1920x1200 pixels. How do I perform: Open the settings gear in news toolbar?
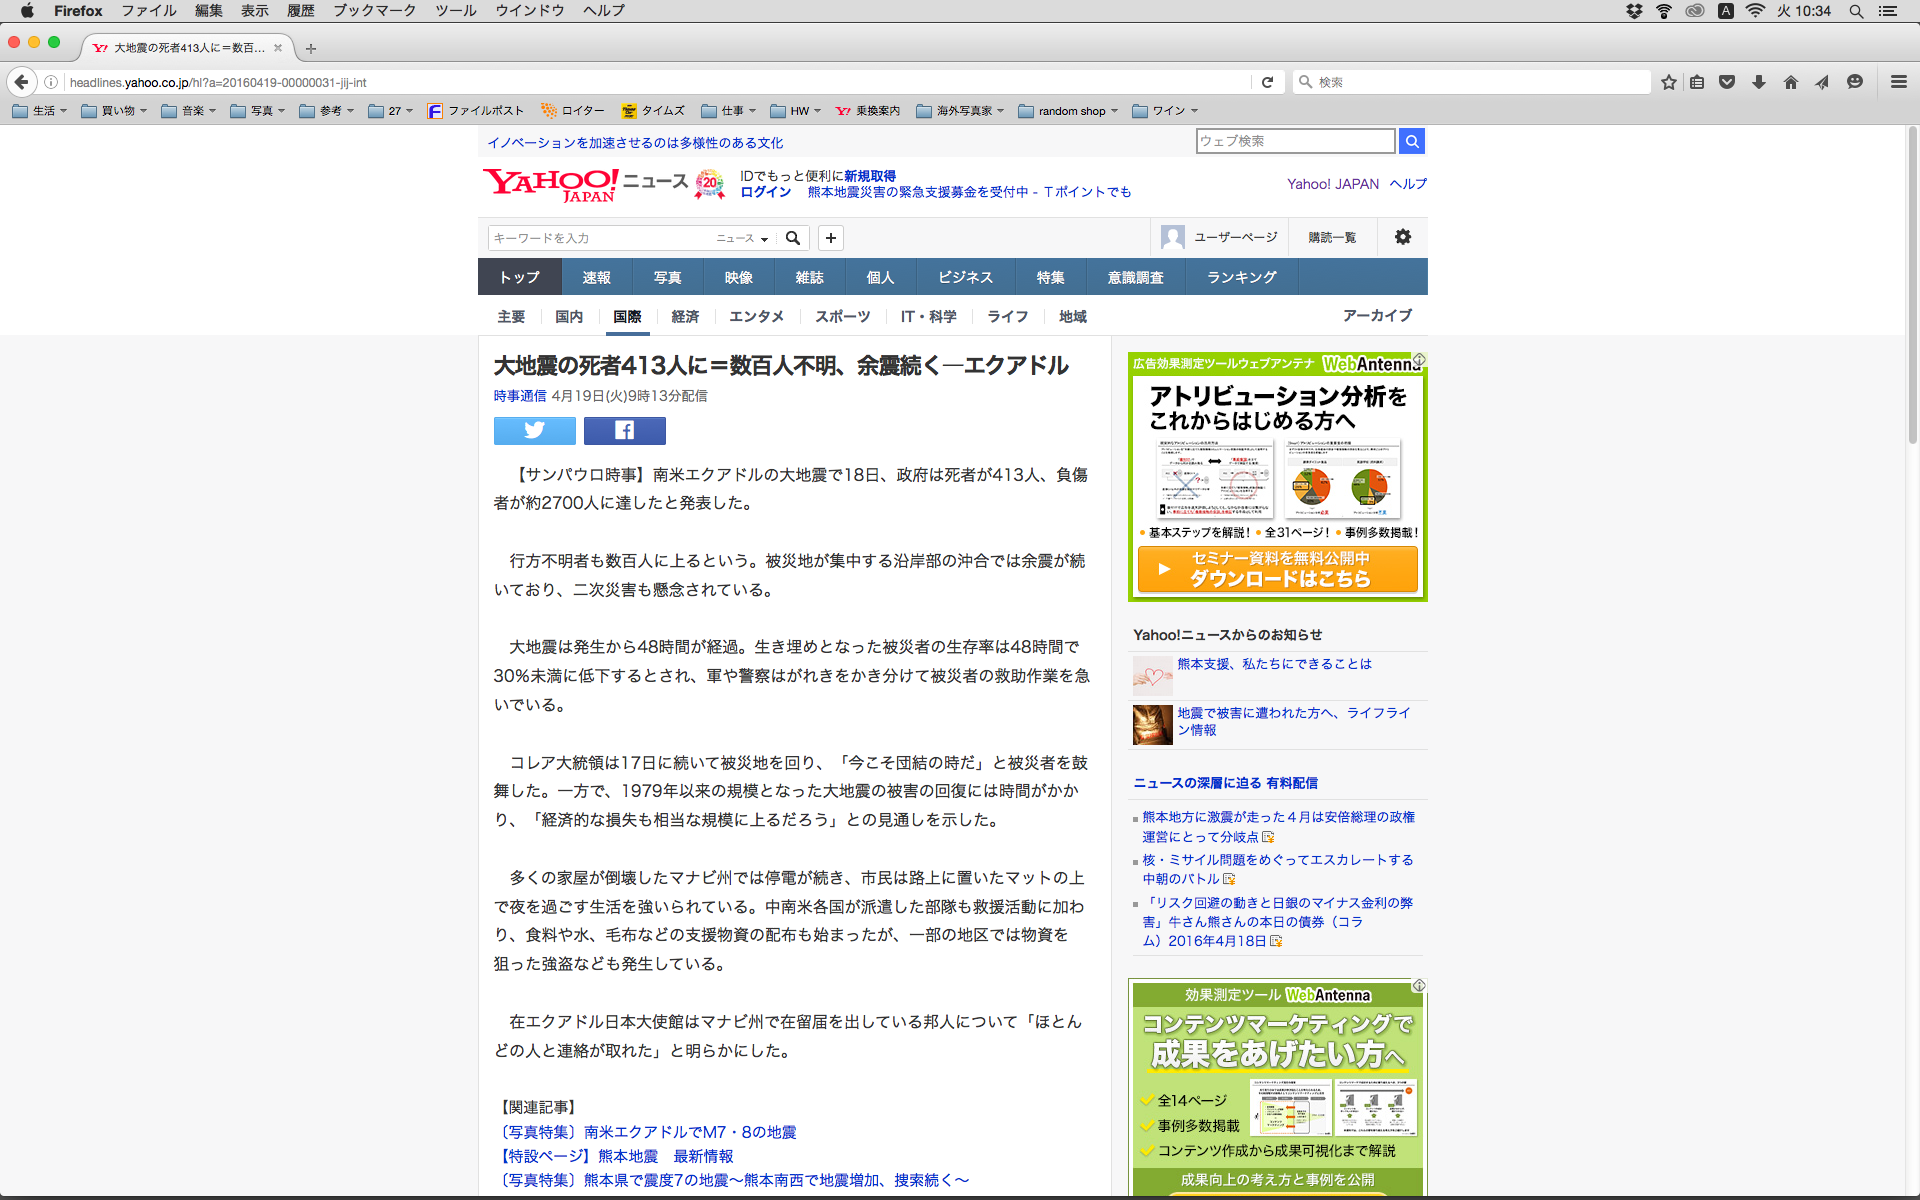1403,237
